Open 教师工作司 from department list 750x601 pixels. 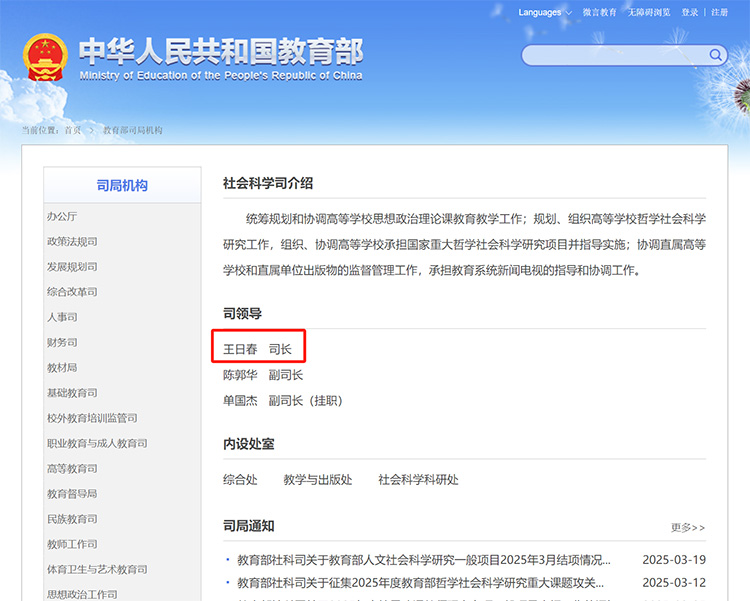[x=72, y=544]
